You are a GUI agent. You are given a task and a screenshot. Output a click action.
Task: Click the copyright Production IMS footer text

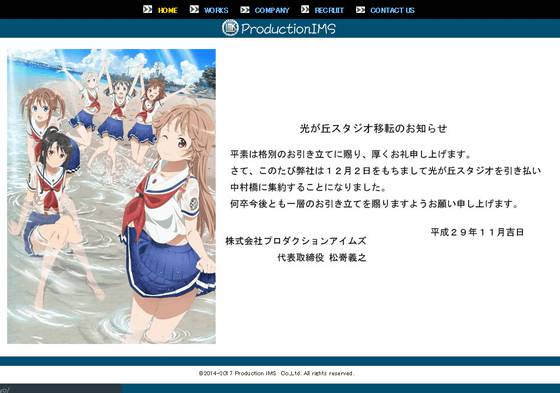point(276,373)
